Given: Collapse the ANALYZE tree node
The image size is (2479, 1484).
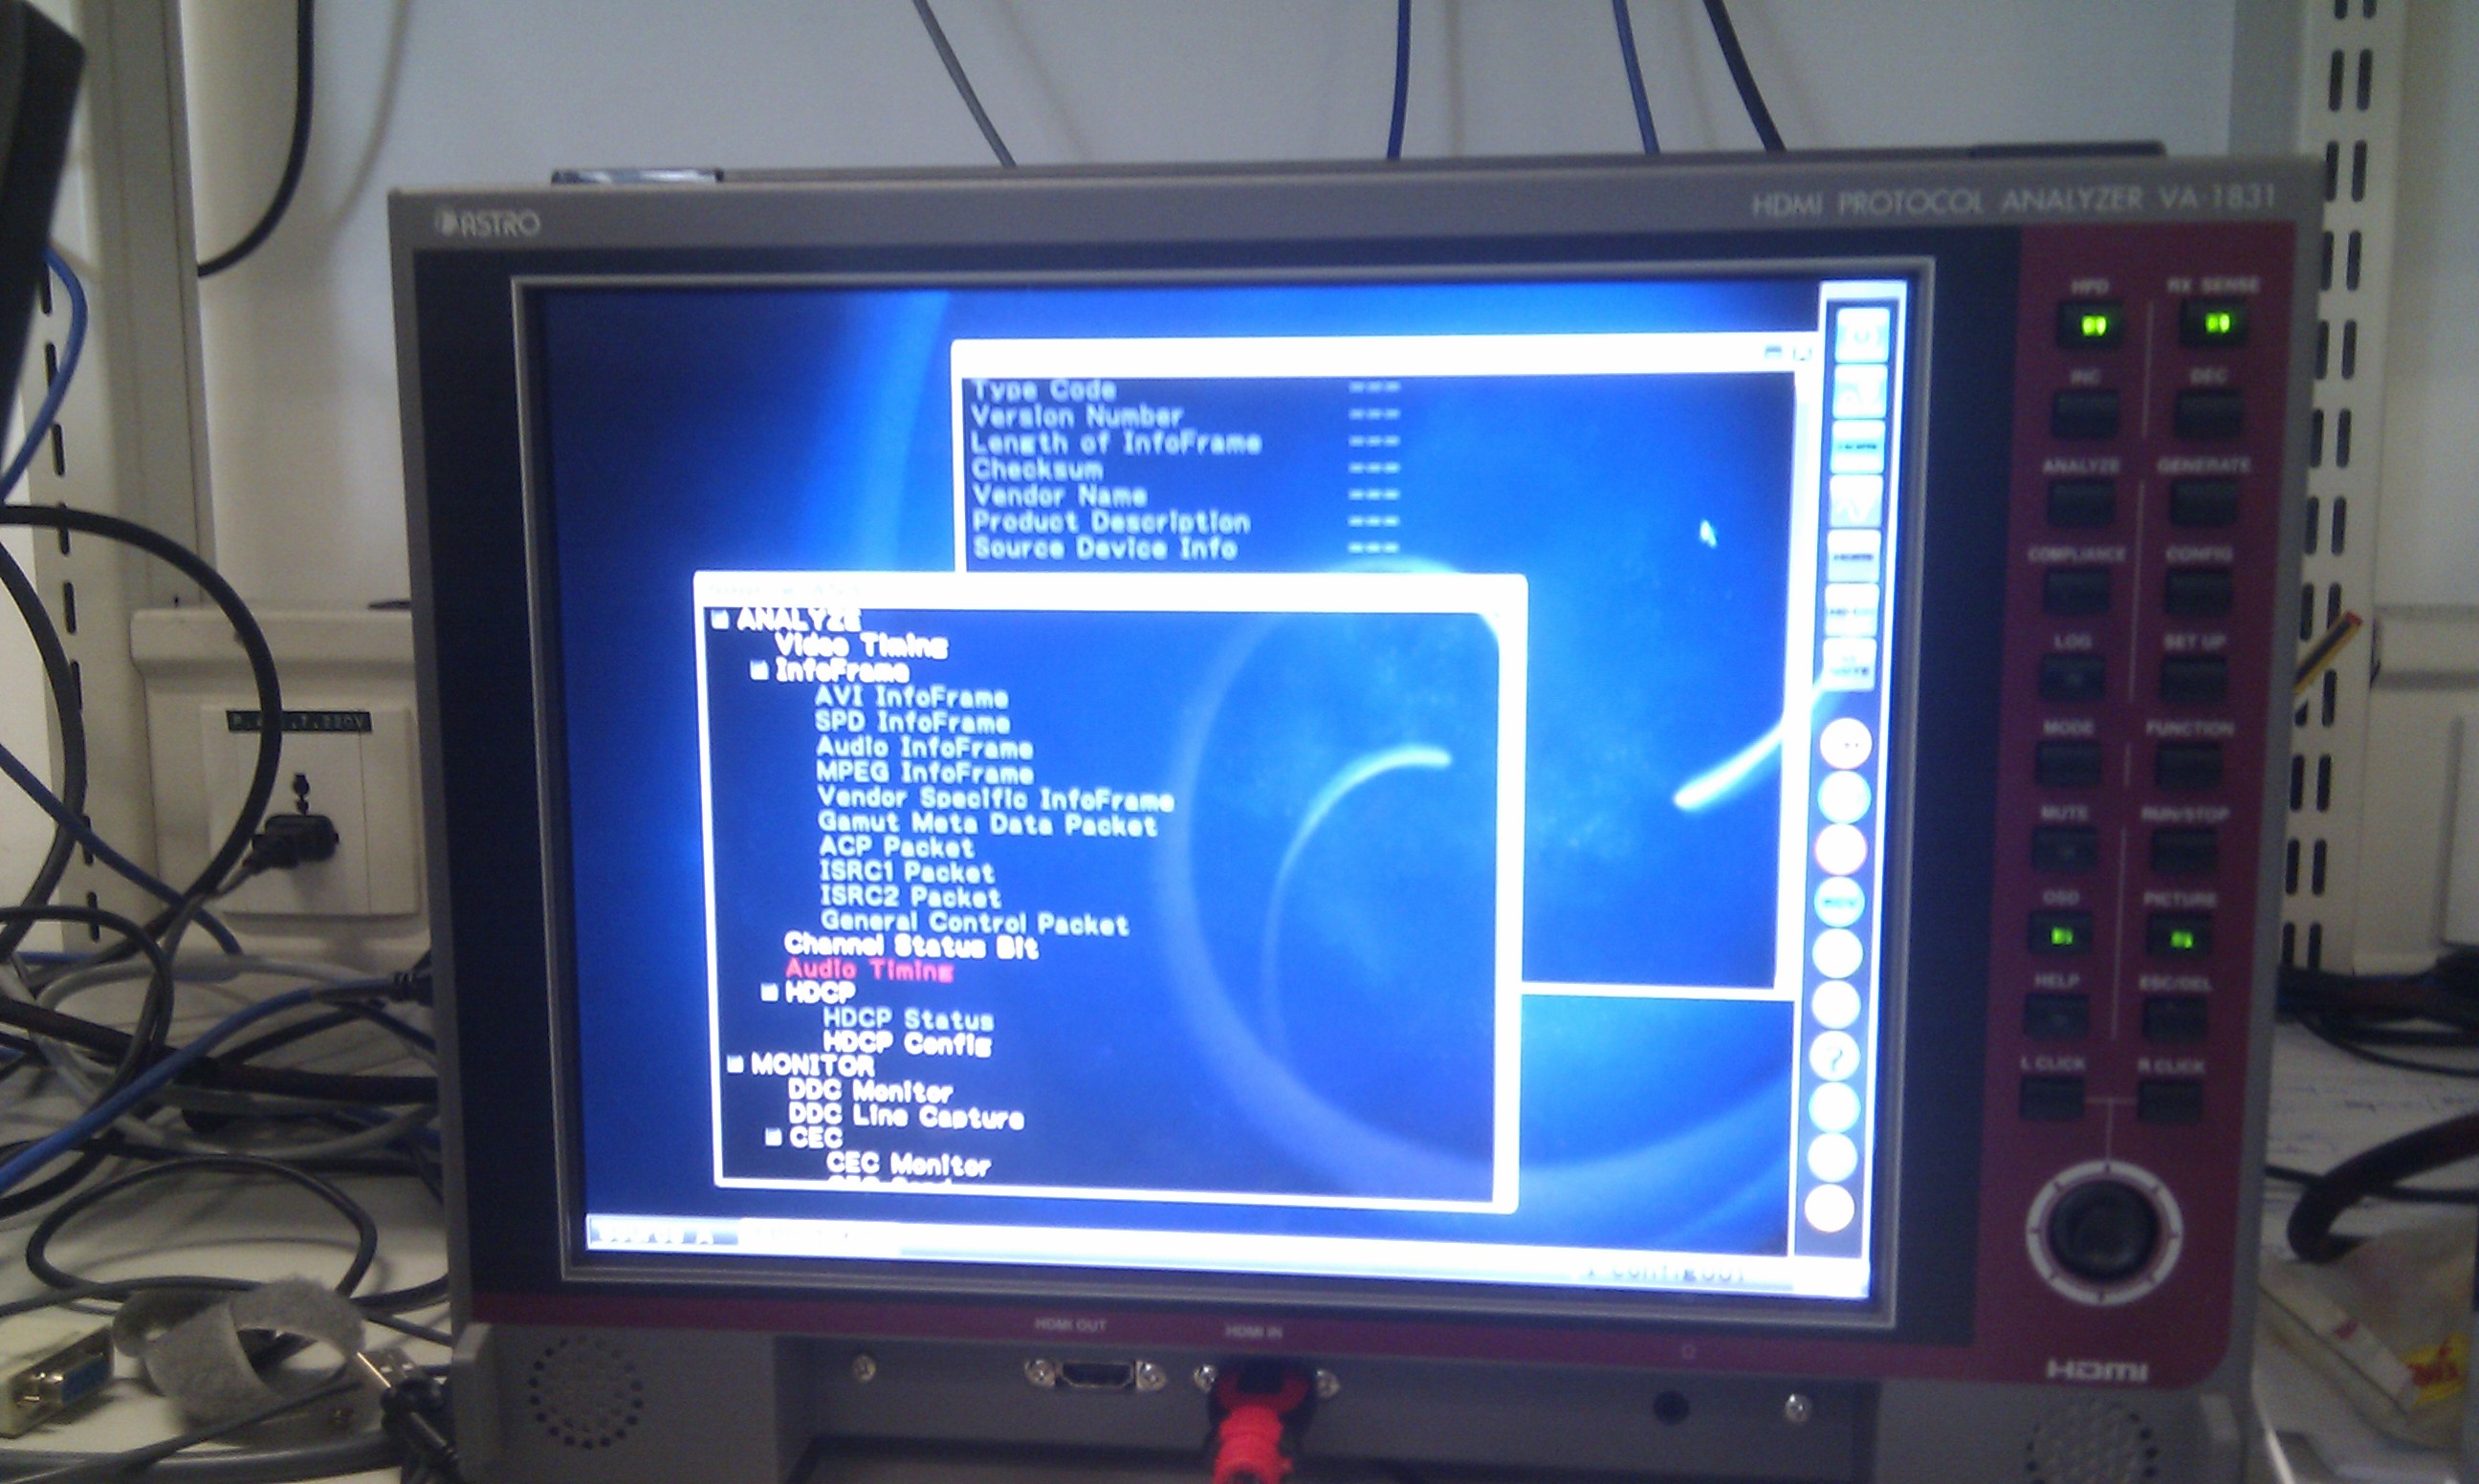Looking at the screenshot, I should click(x=719, y=621).
